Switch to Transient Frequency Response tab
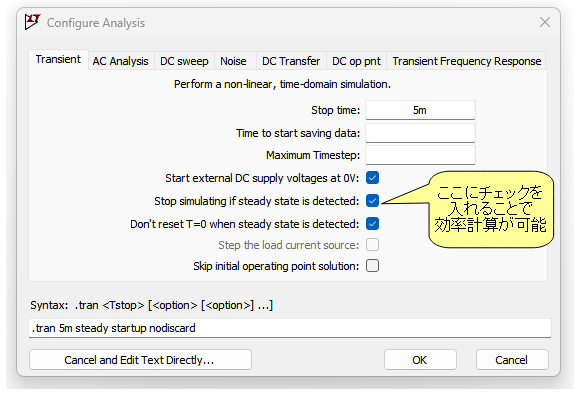 [467, 61]
